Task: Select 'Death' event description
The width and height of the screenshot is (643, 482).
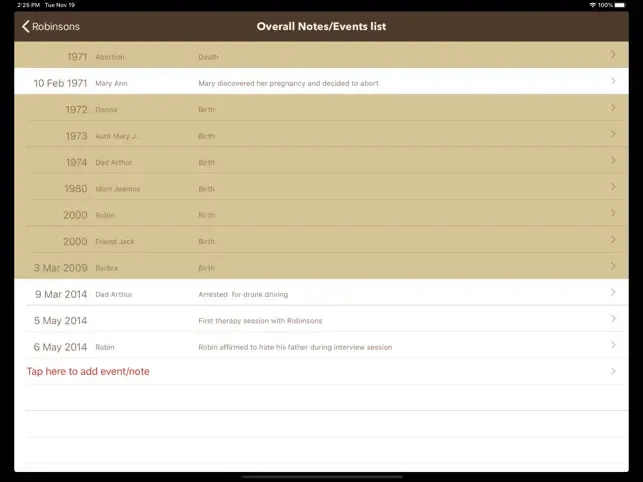Action: pyautogui.click(x=208, y=57)
